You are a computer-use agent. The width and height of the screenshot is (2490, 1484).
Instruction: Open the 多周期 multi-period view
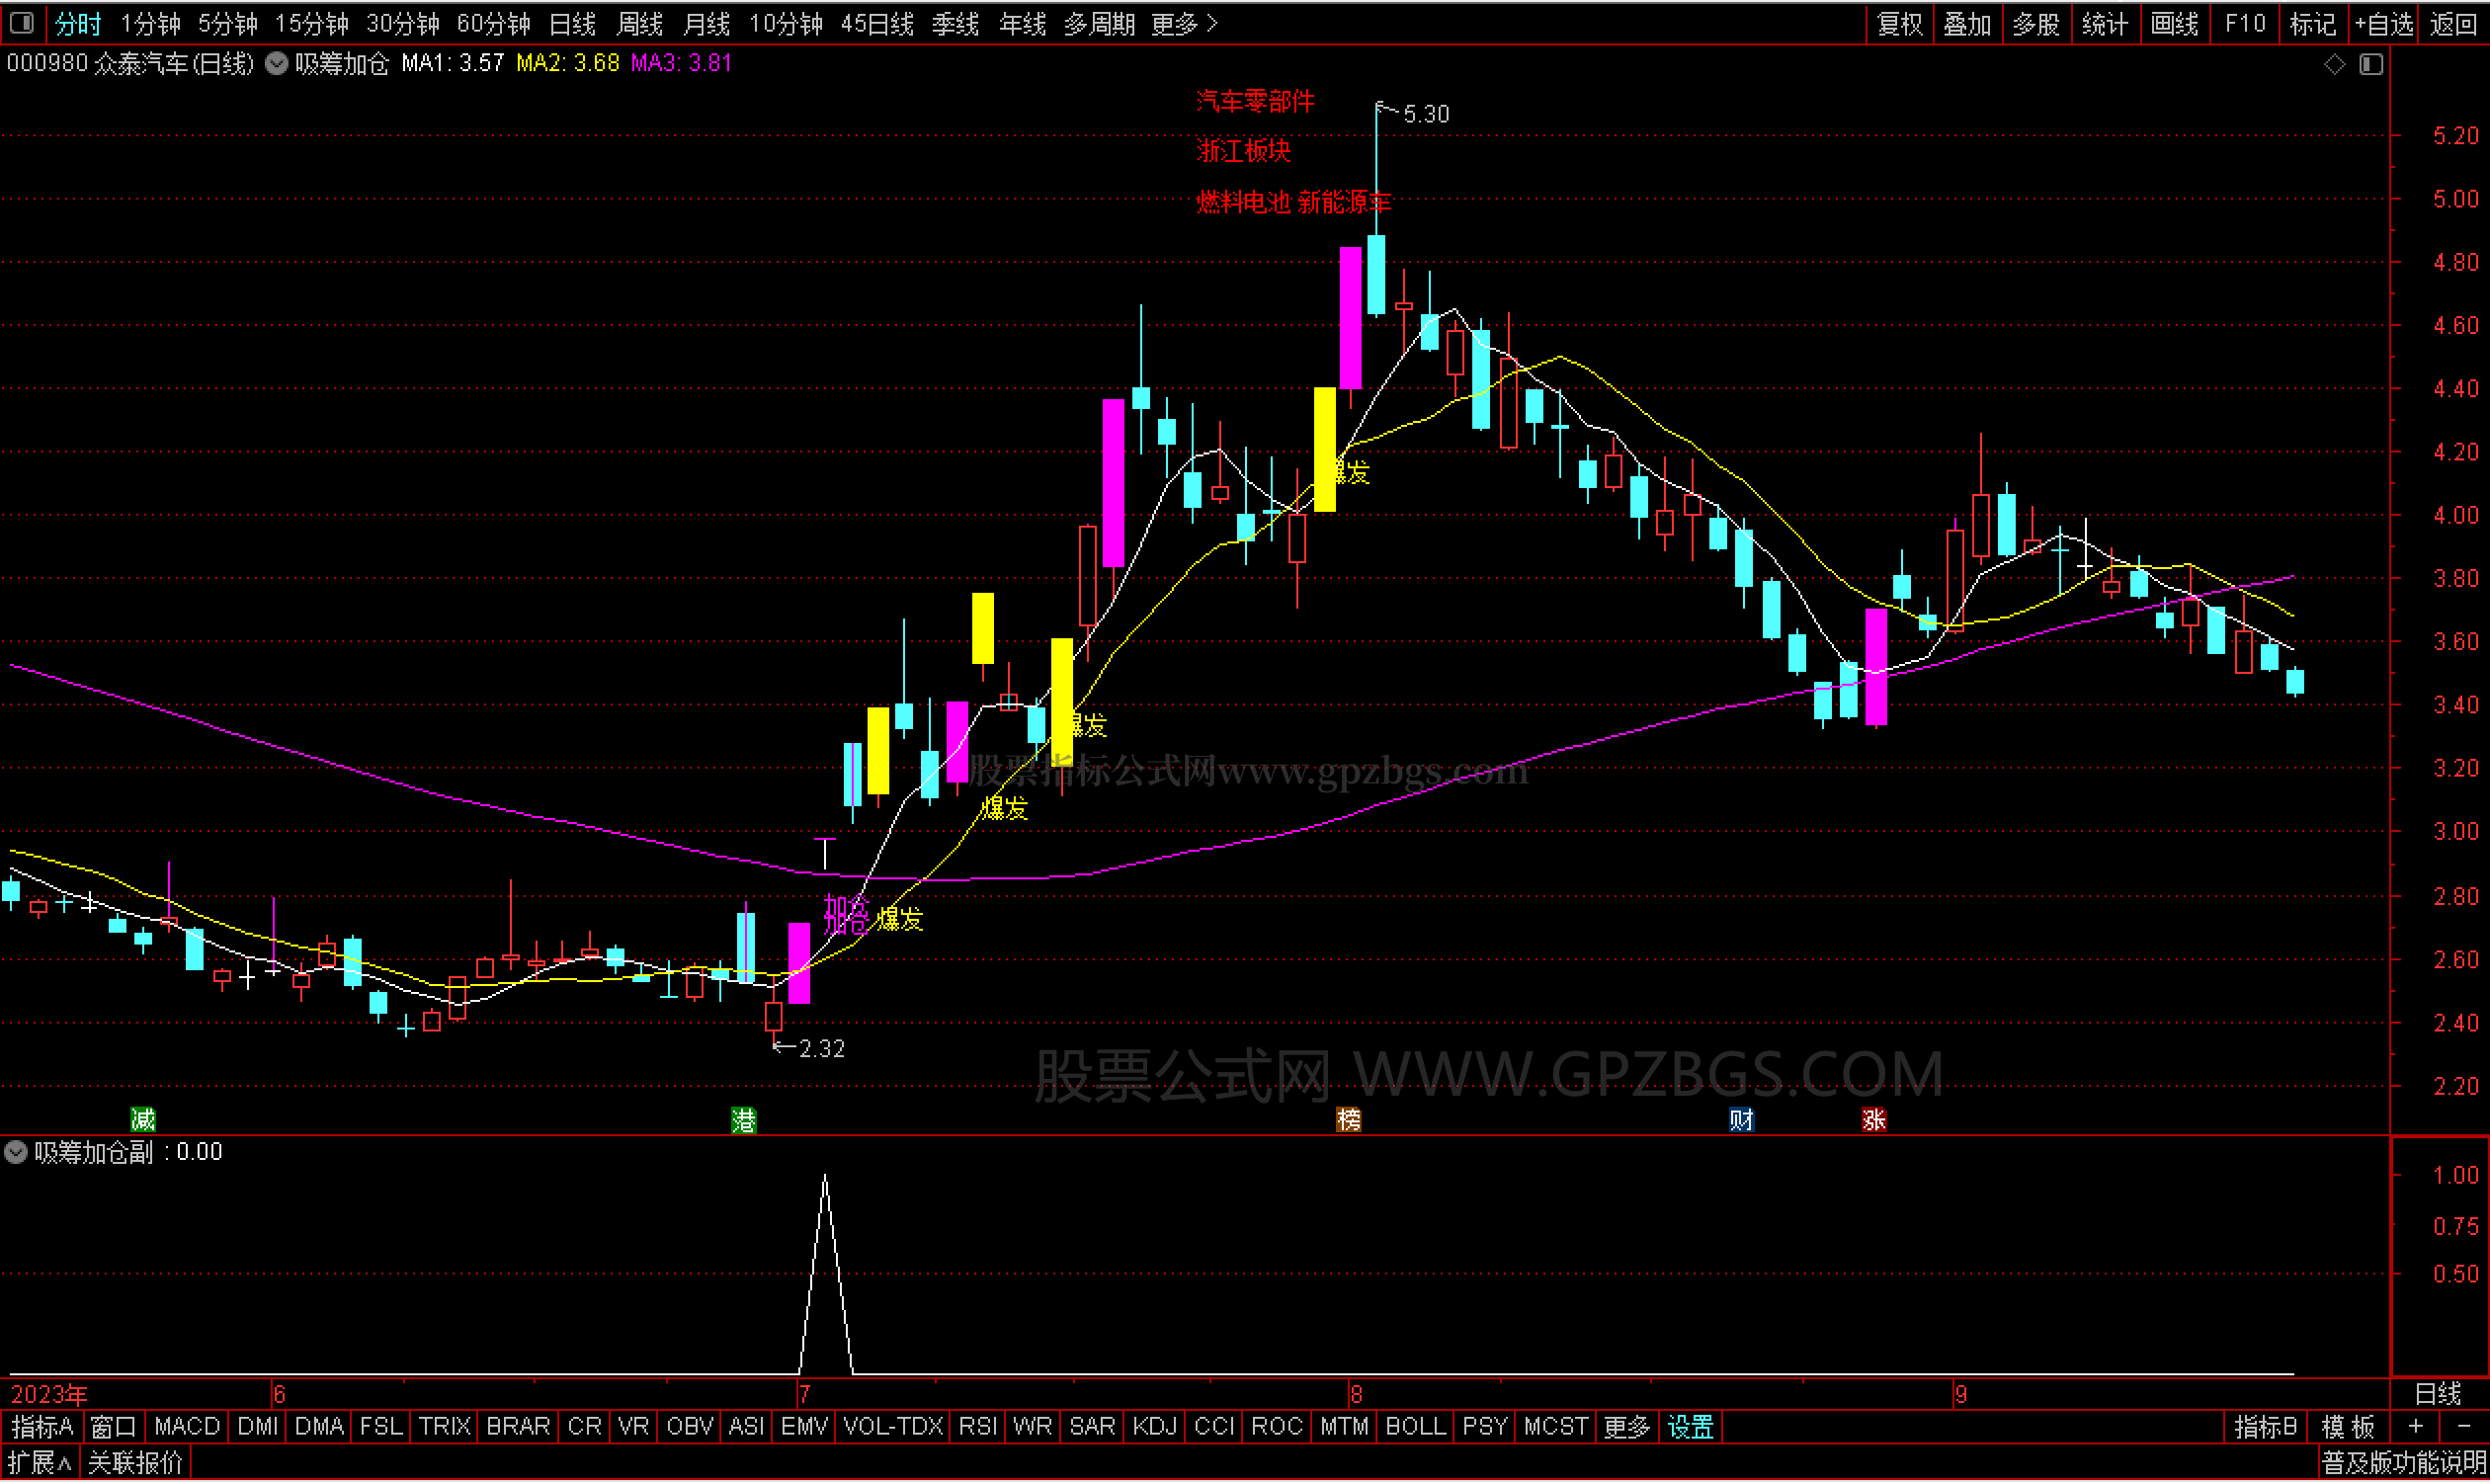pos(1098,23)
